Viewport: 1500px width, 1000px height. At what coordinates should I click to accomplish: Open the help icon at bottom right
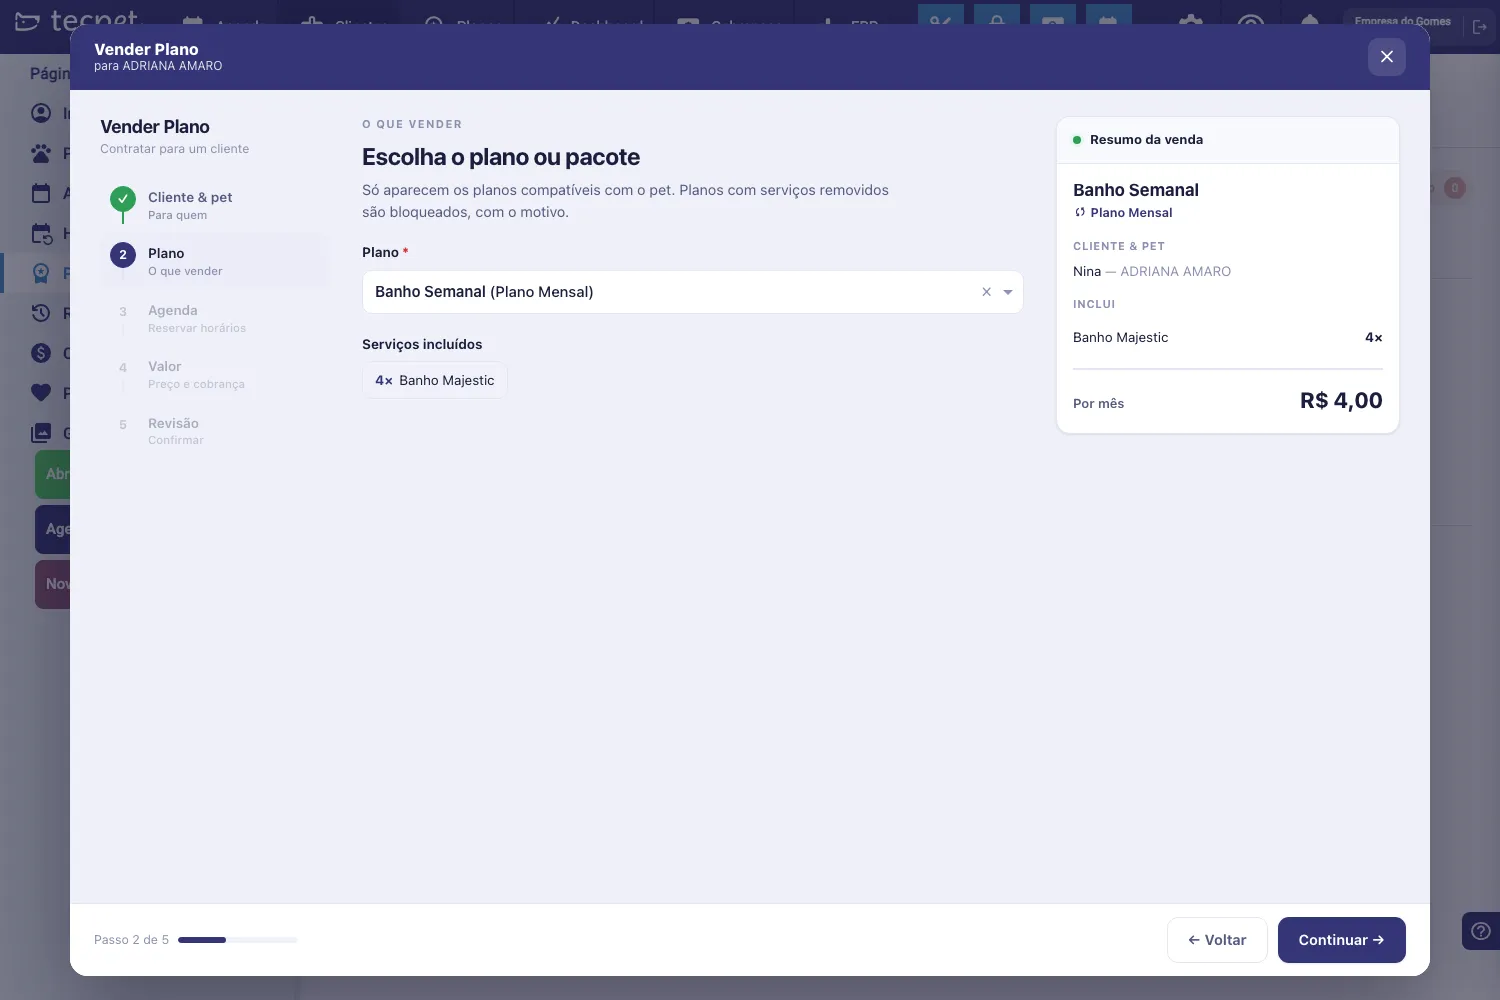click(1481, 931)
